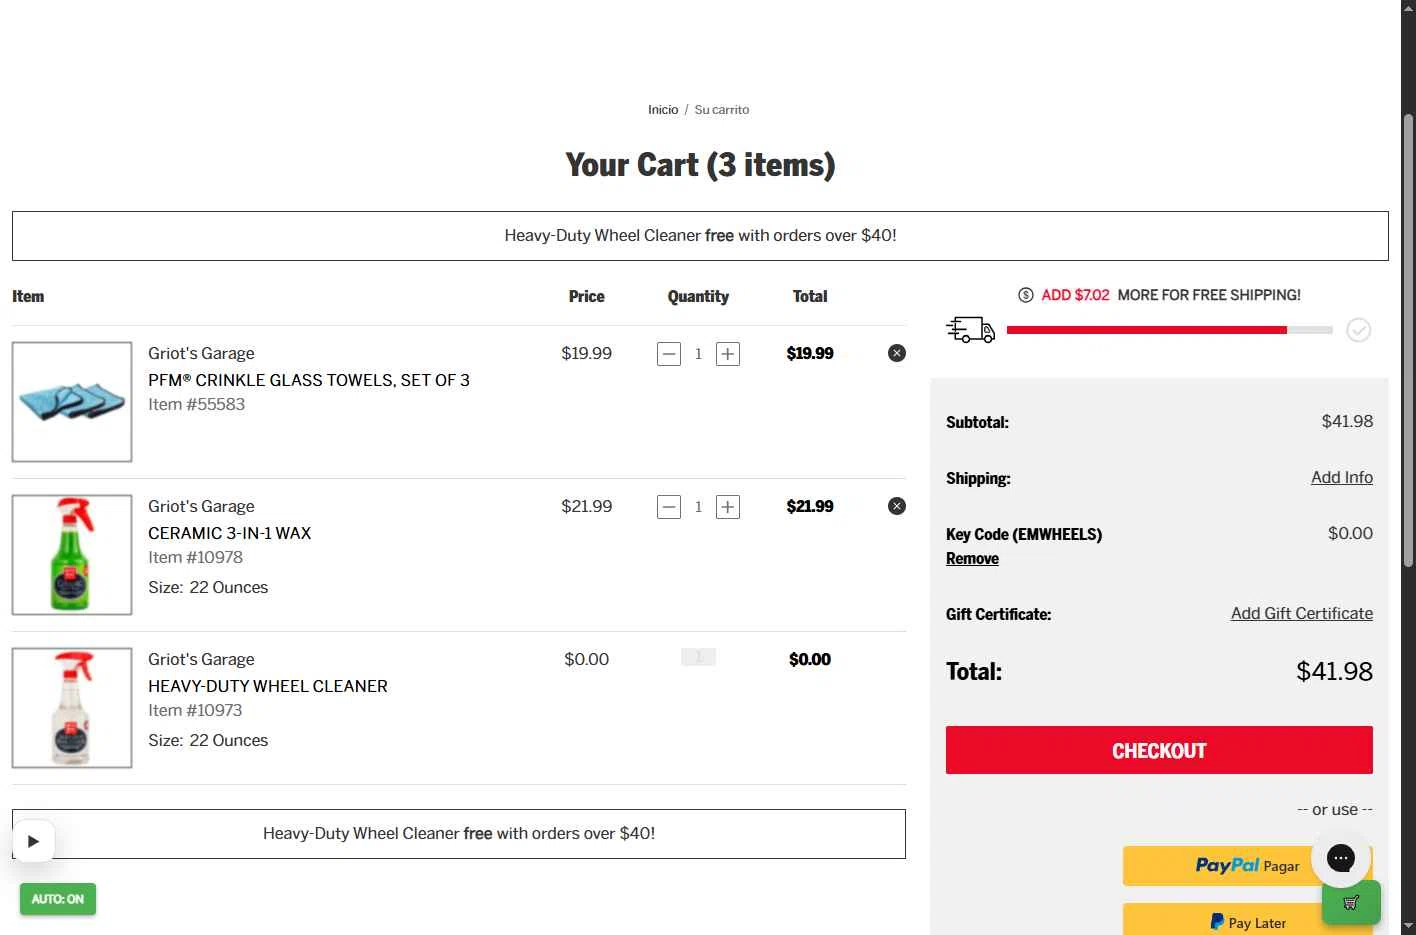Screen dimensions: 1416x935
Task: Click the free shipping checkmark icon
Action: click(x=1358, y=330)
